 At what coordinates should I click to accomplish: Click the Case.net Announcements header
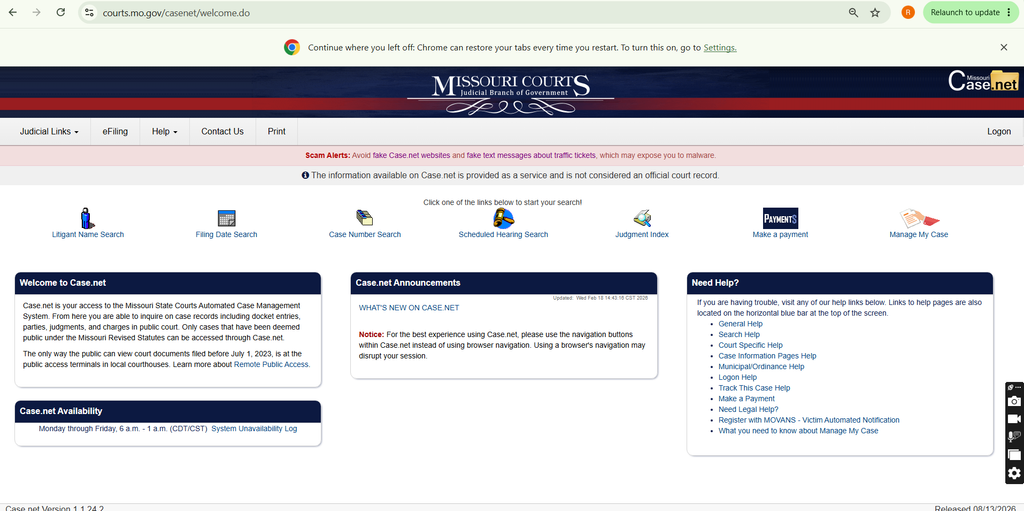click(504, 283)
